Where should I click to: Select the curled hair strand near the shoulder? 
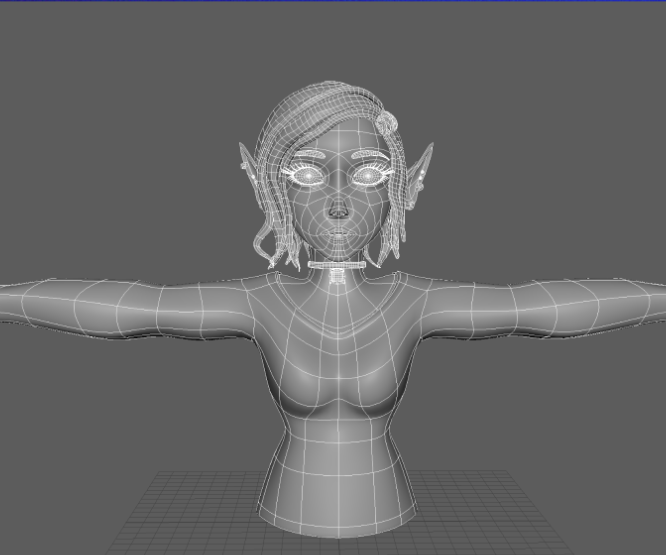pyautogui.click(x=262, y=242)
